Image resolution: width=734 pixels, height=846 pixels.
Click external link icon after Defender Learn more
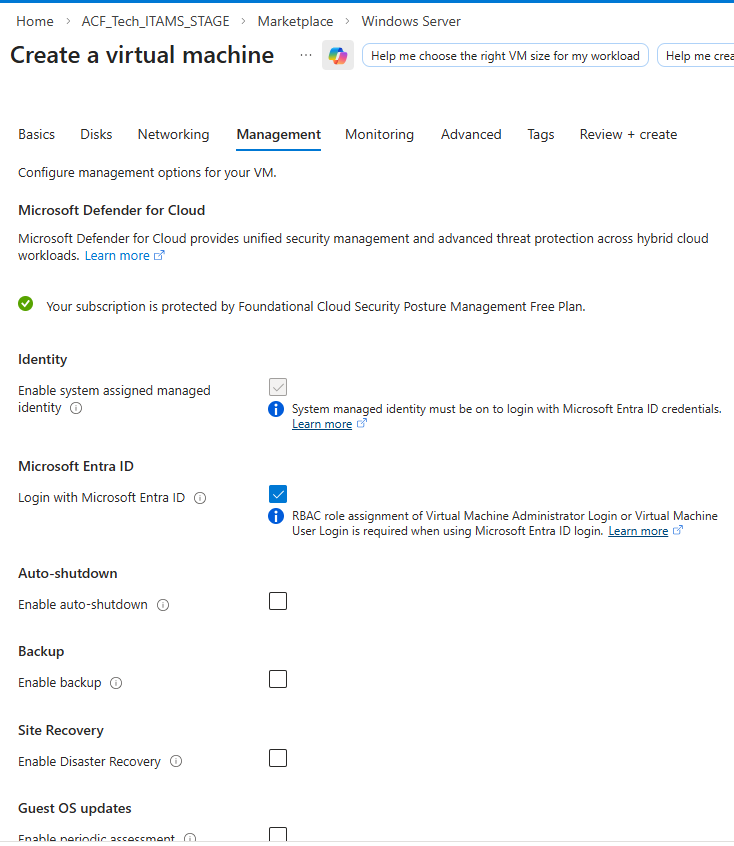pos(159,255)
